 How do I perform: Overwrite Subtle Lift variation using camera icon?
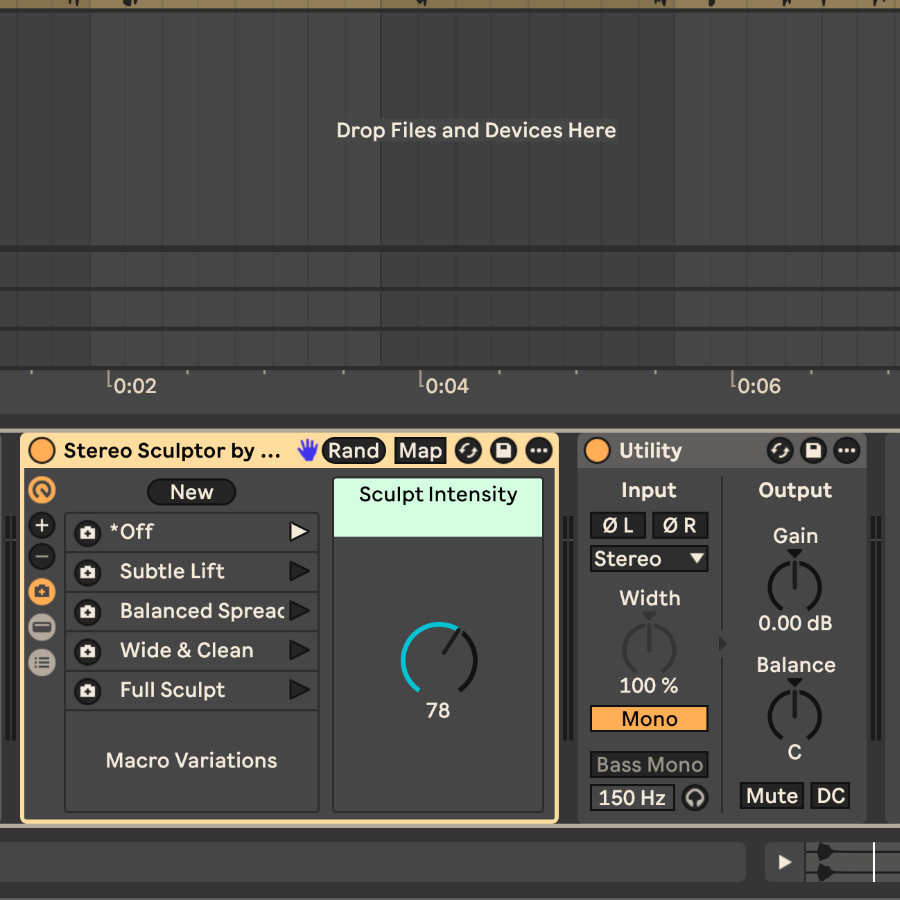click(88, 572)
